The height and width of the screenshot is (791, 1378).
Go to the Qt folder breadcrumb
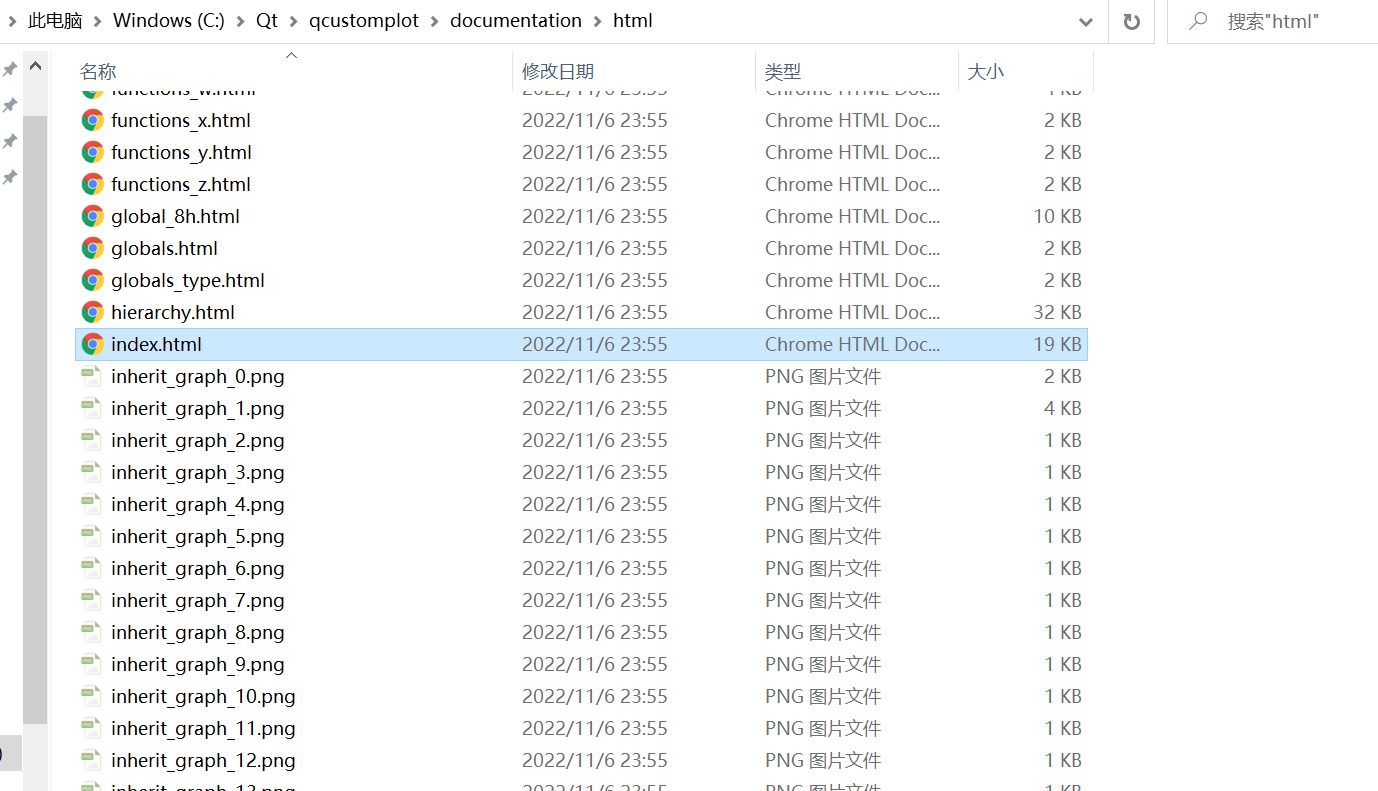pos(267,21)
